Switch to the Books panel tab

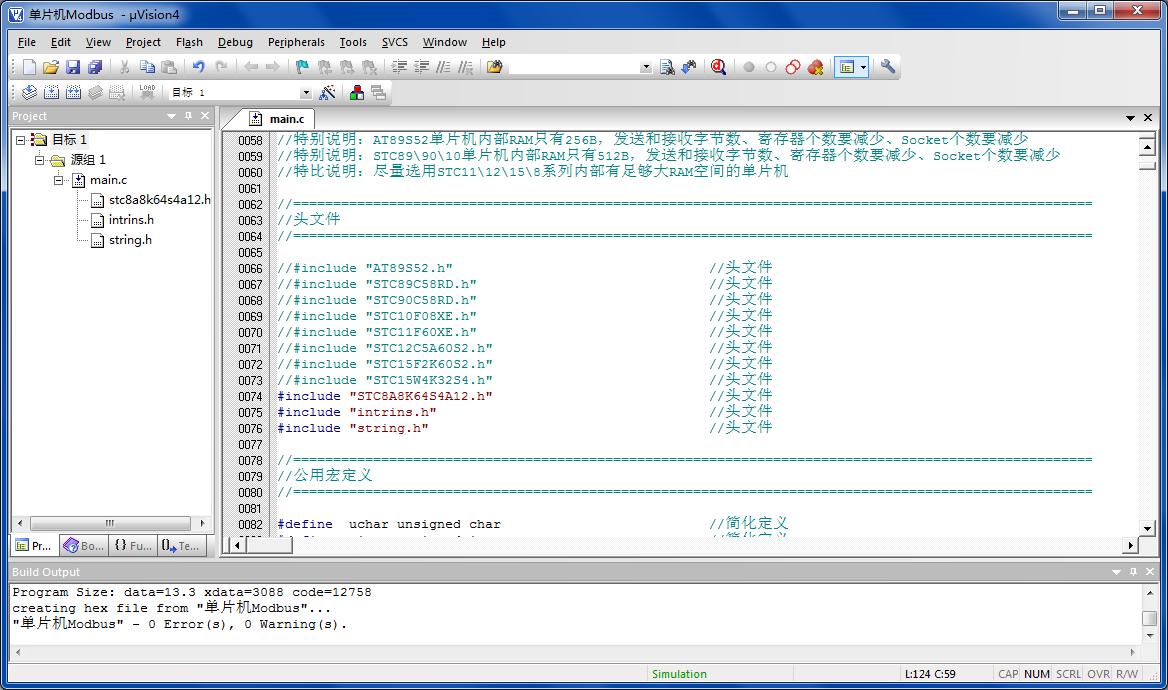pyautogui.click(x=83, y=545)
